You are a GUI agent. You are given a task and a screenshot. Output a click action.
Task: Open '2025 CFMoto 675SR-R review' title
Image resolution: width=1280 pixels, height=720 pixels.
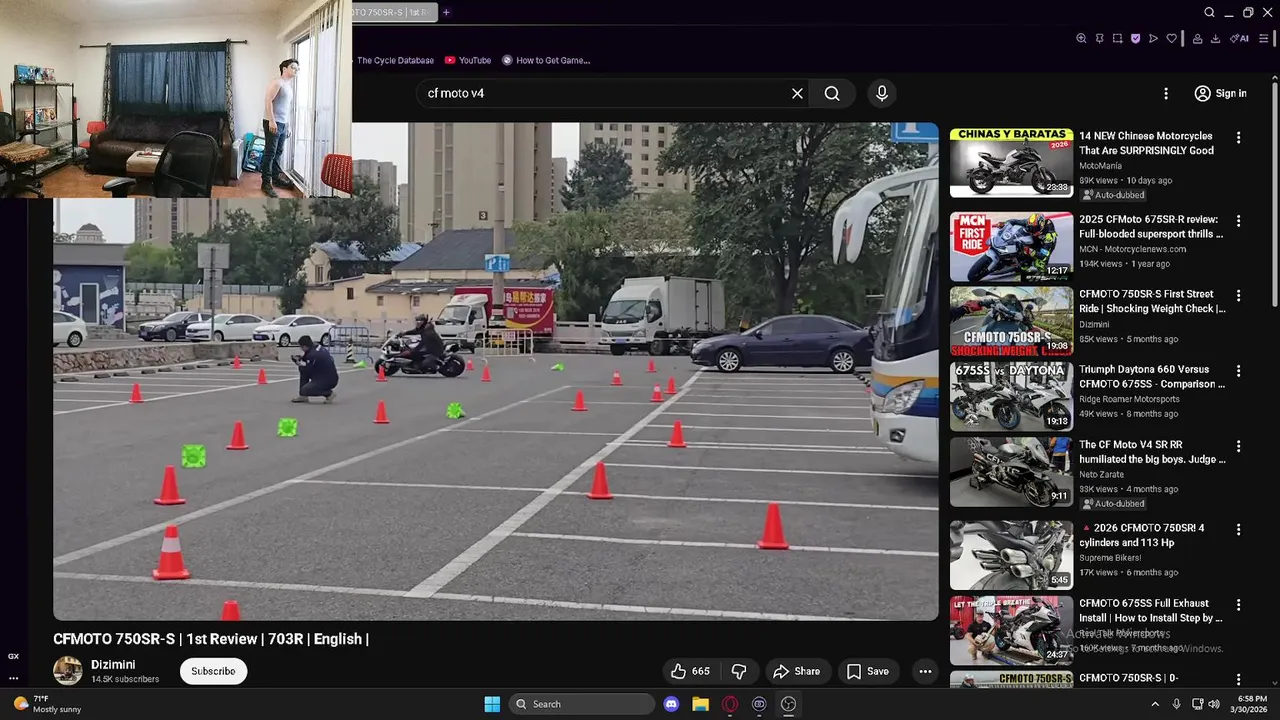tap(1151, 227)
